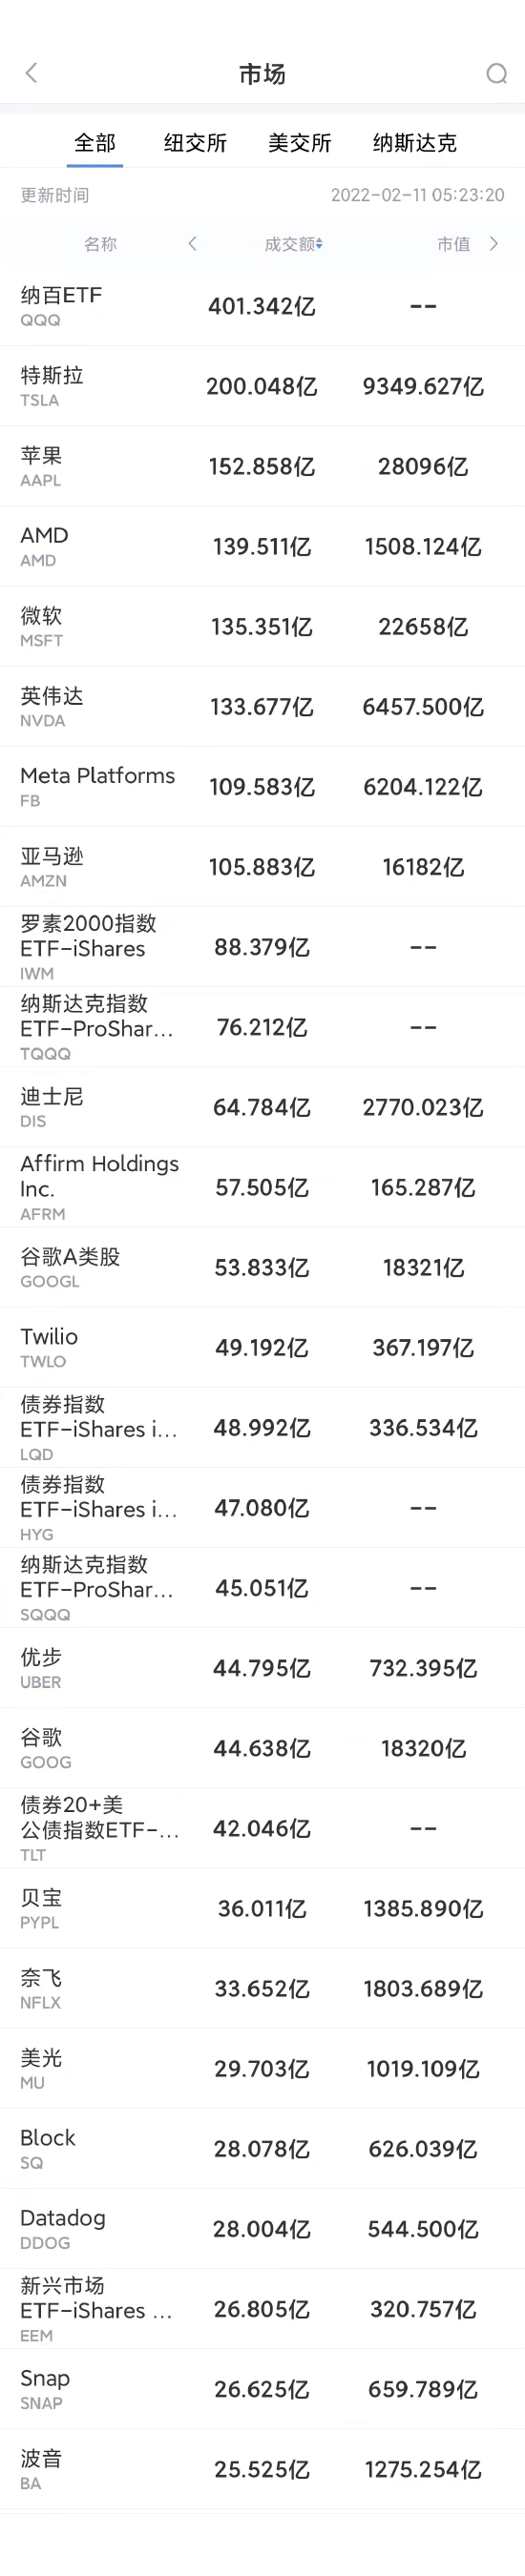Click the 名称 column header
This screenshot has height=2576, width=525.
[100, 244]
